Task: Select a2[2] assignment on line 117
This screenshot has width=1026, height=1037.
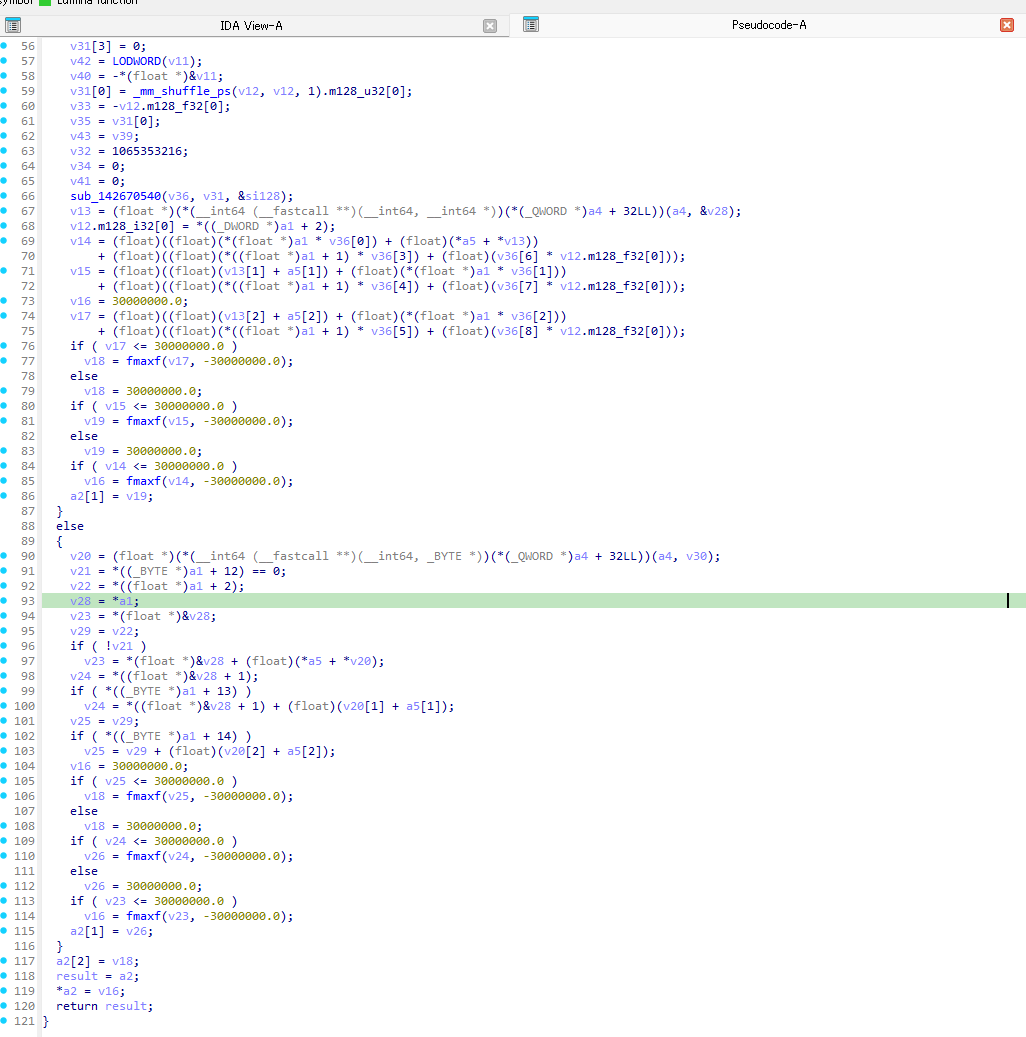Action: click(97, 961)
